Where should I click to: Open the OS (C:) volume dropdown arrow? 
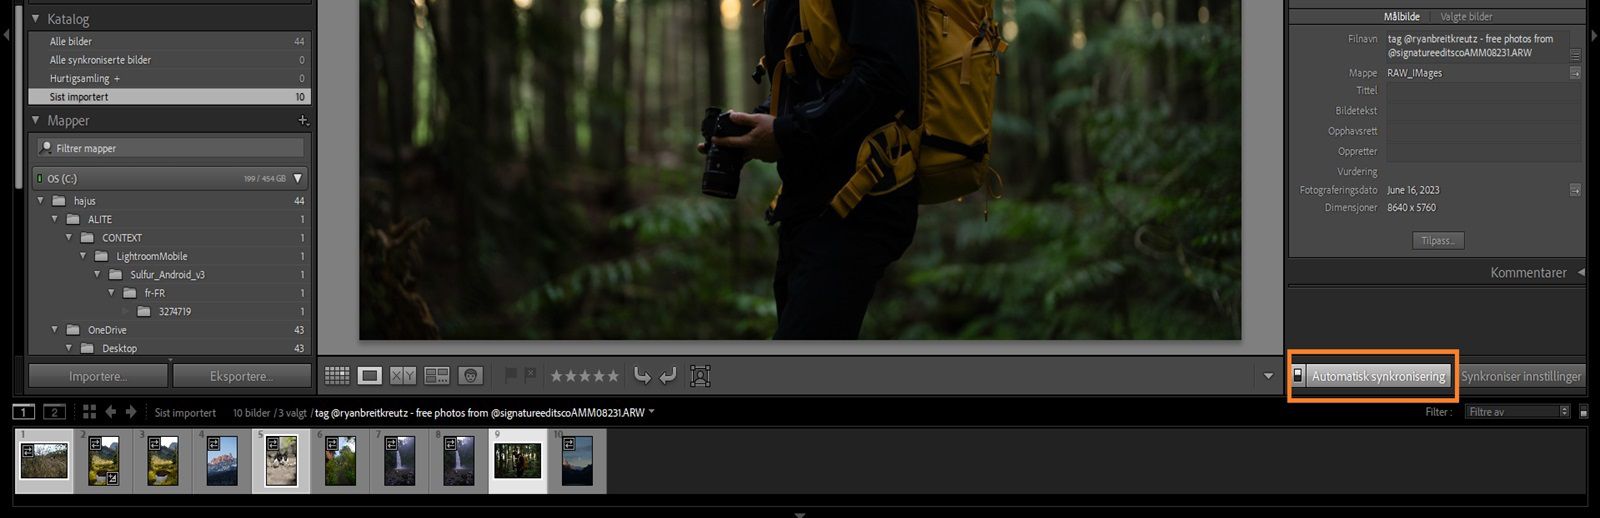click(x=298, y=179)
